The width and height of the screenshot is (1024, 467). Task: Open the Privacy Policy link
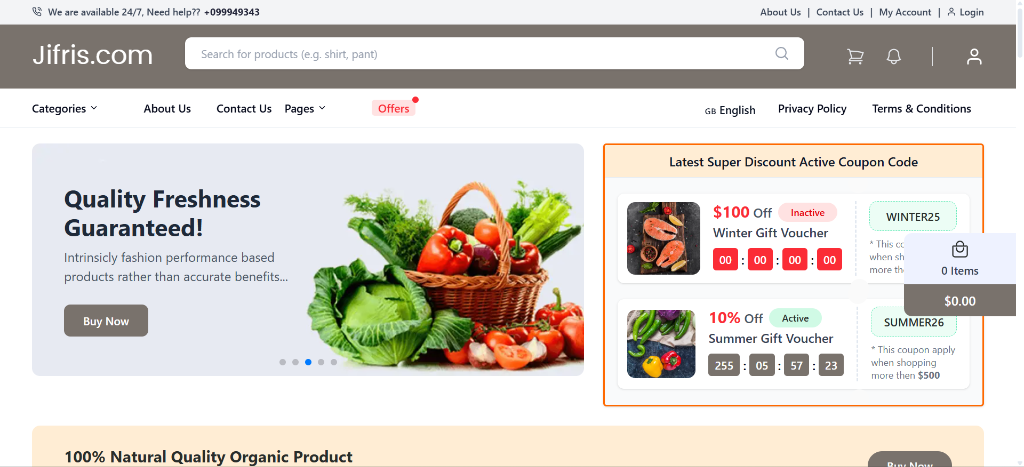pos(812,108)
